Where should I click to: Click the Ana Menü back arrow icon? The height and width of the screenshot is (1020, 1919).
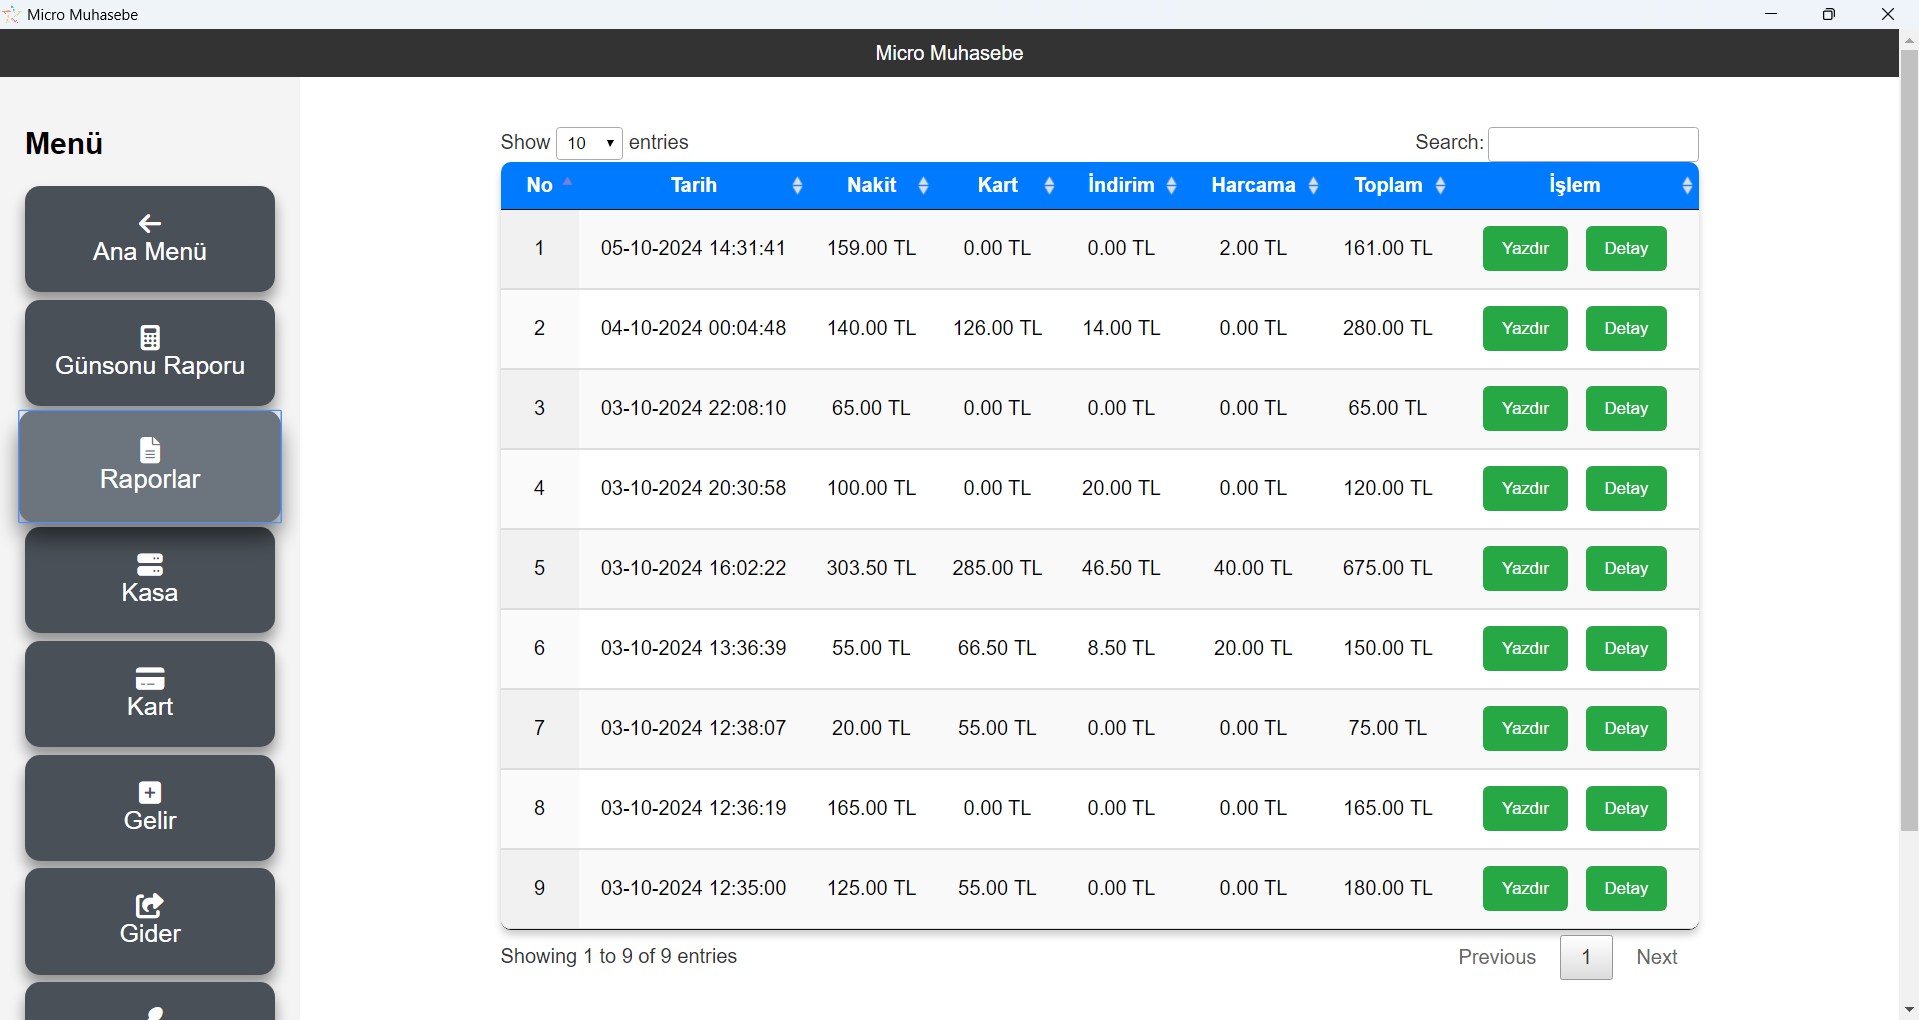150,223
